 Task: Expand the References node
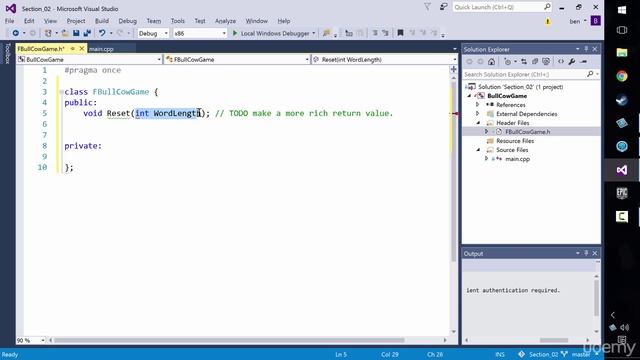(478, 104)
